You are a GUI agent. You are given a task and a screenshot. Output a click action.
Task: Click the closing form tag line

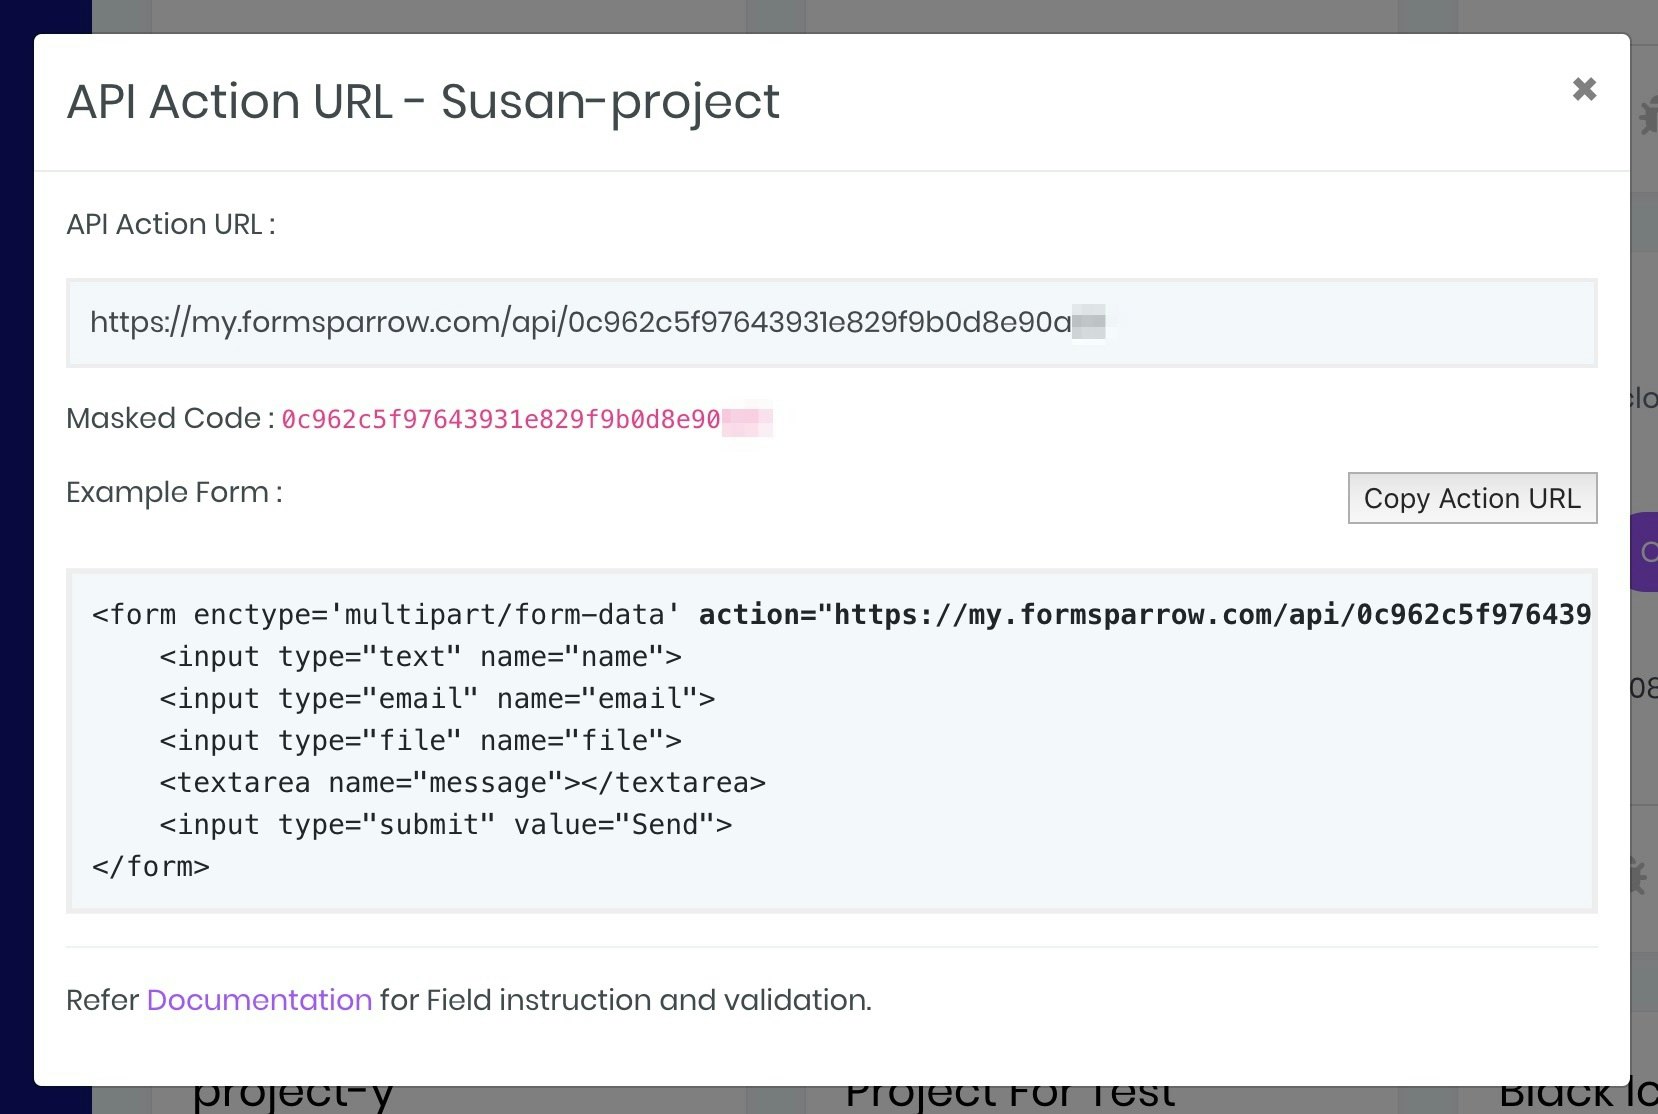point(151,867)
